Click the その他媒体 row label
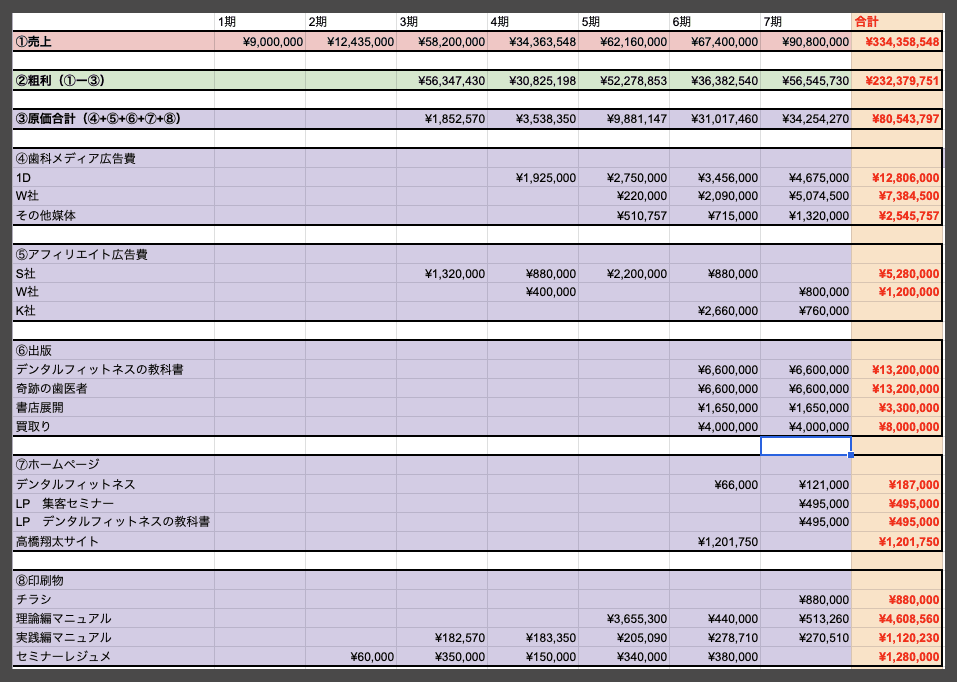Screen dimensions: 957x682 114,216
